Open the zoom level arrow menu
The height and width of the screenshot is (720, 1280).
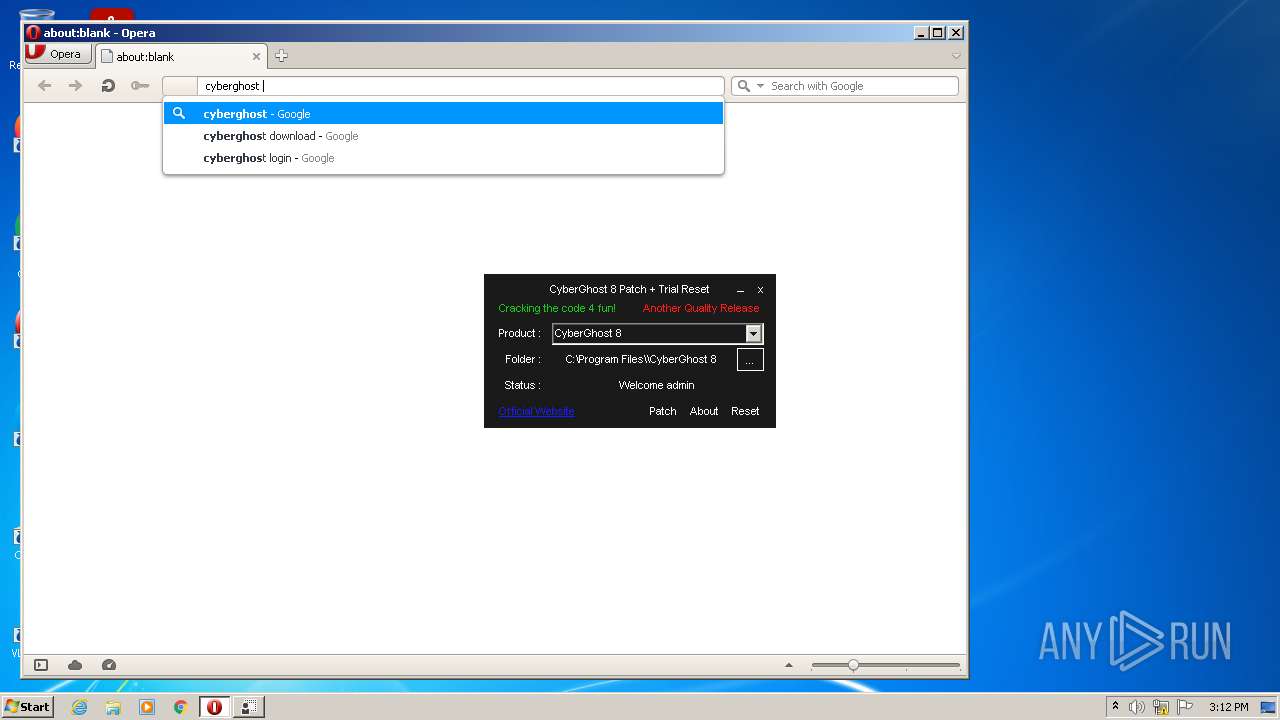[789, 665]
